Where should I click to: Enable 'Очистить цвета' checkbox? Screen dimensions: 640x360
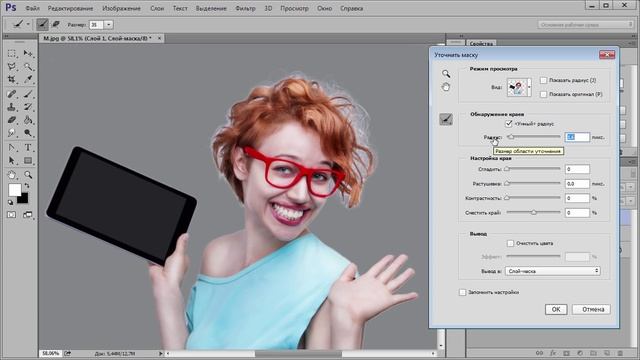(510, 243)
